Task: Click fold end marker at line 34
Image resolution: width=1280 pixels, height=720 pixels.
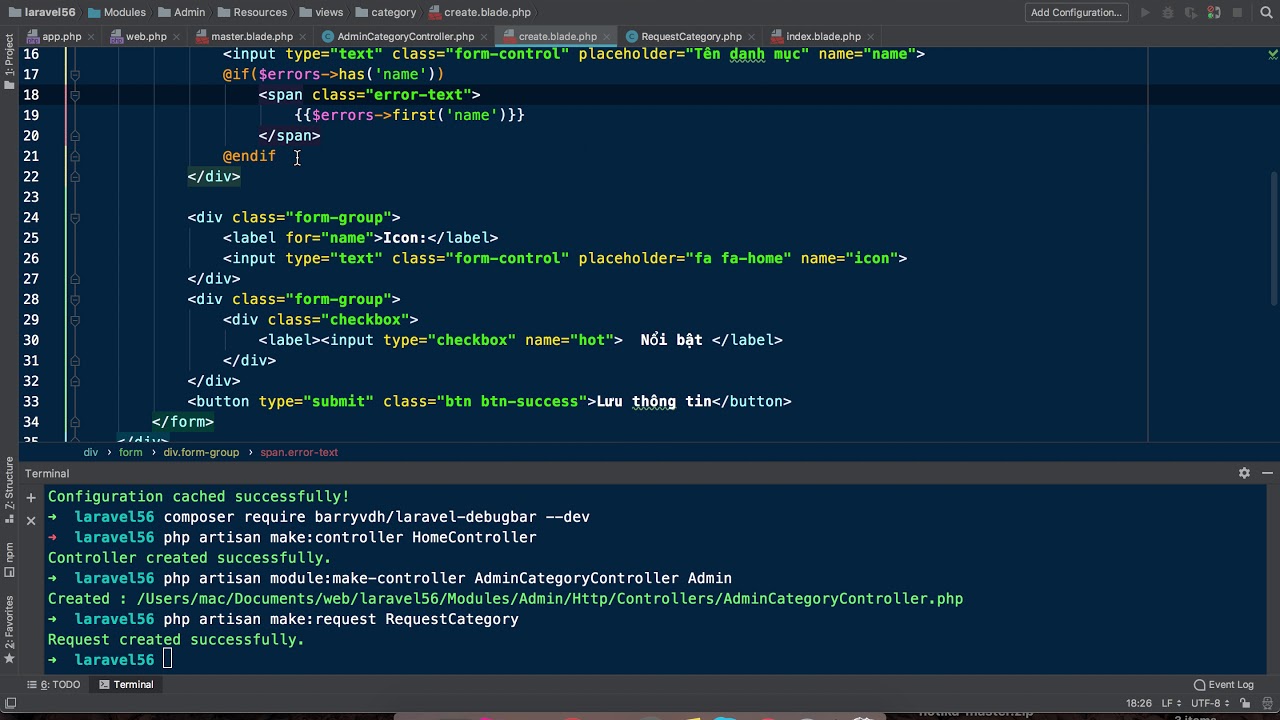Action: tap(74, 422)
